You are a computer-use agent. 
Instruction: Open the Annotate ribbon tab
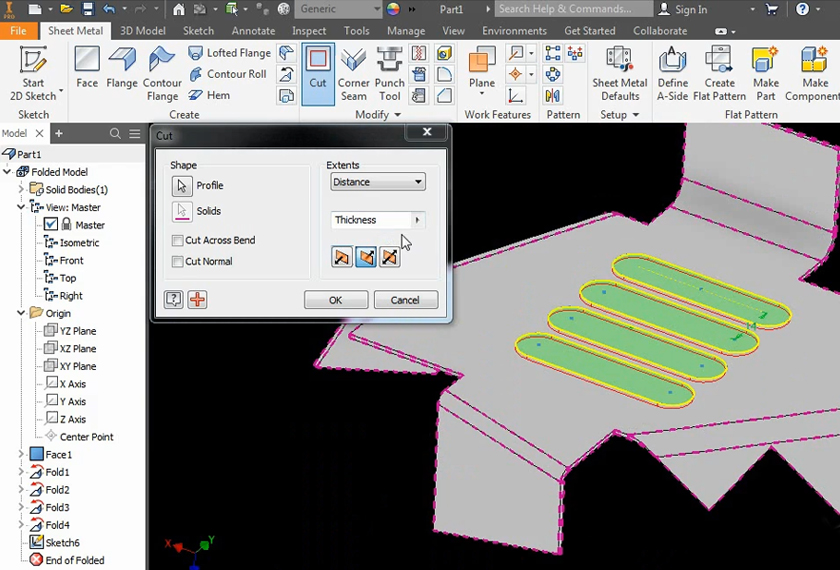point(253,31)
